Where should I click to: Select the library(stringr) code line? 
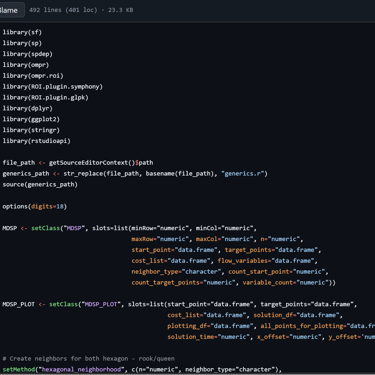click(x=31, y=130)
